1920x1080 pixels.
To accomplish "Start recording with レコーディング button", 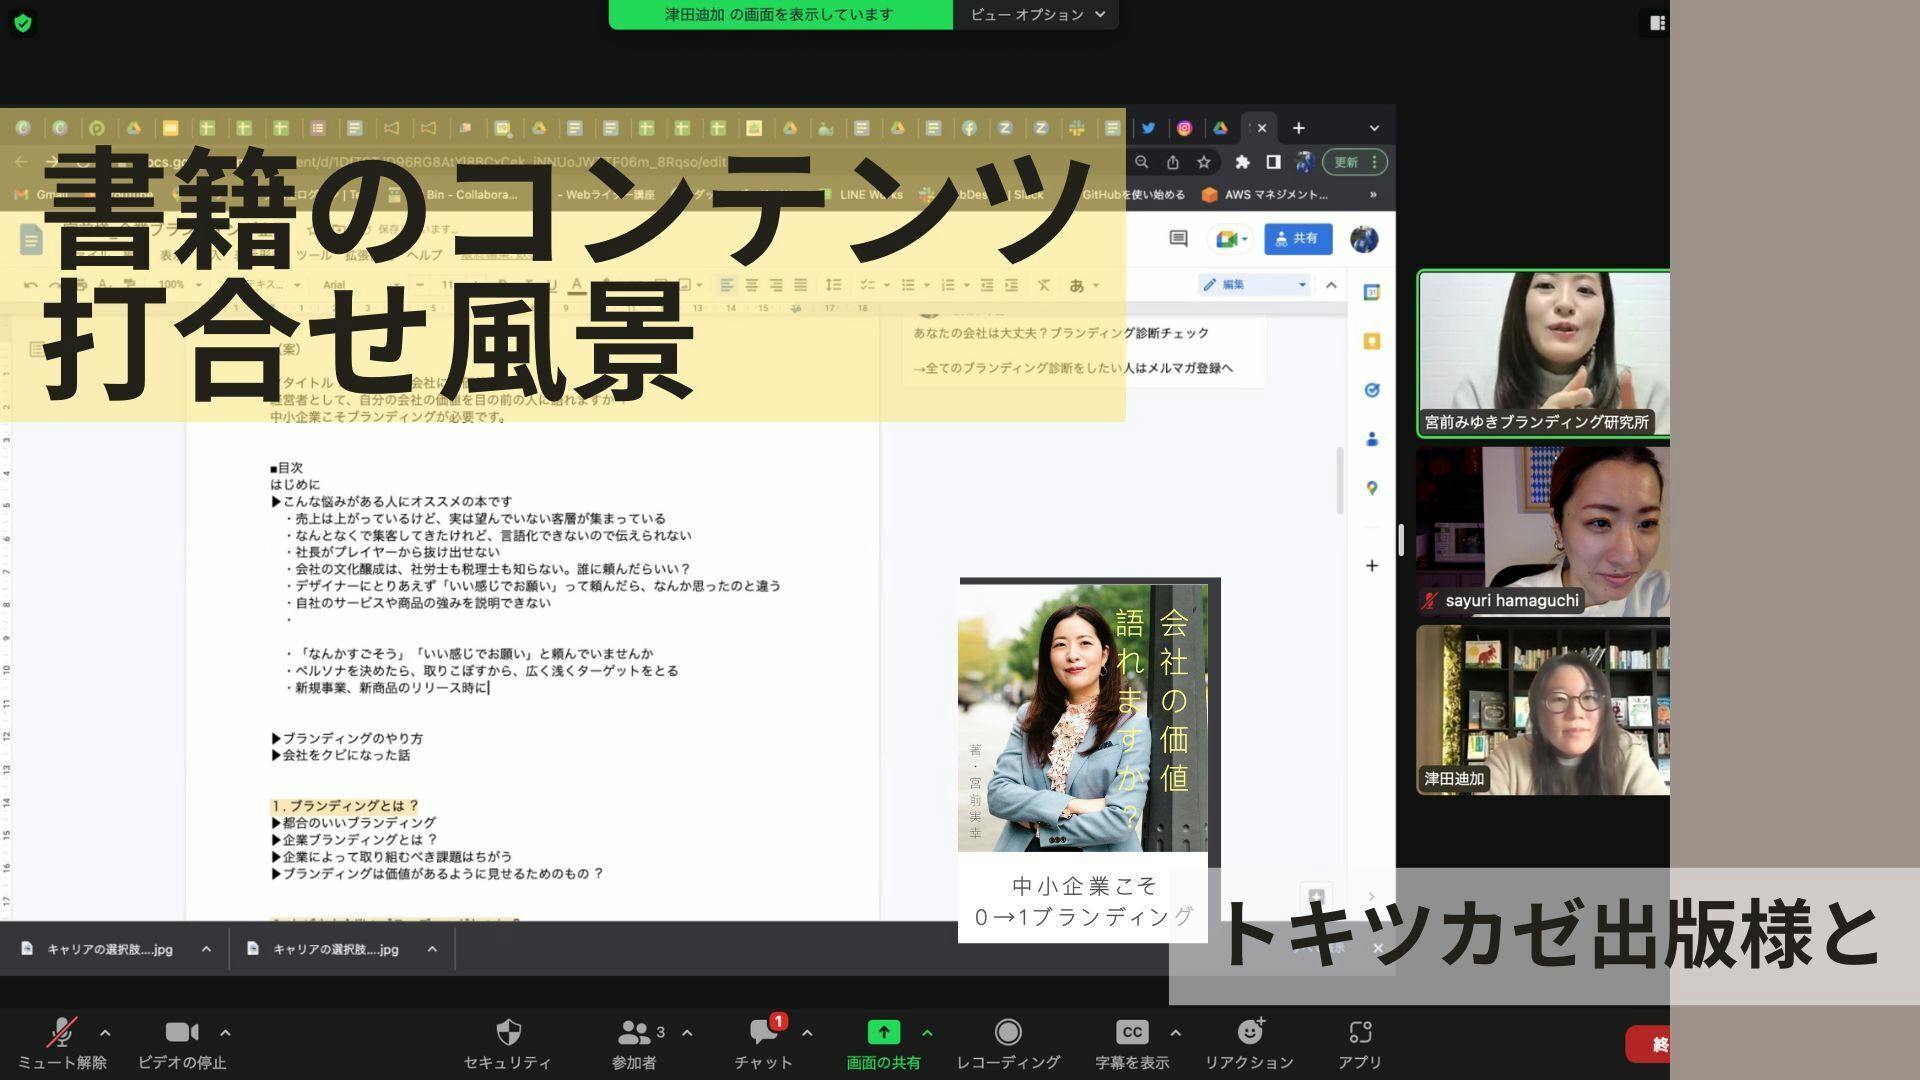I will pyautogui.click(x=1008, y=1032).
